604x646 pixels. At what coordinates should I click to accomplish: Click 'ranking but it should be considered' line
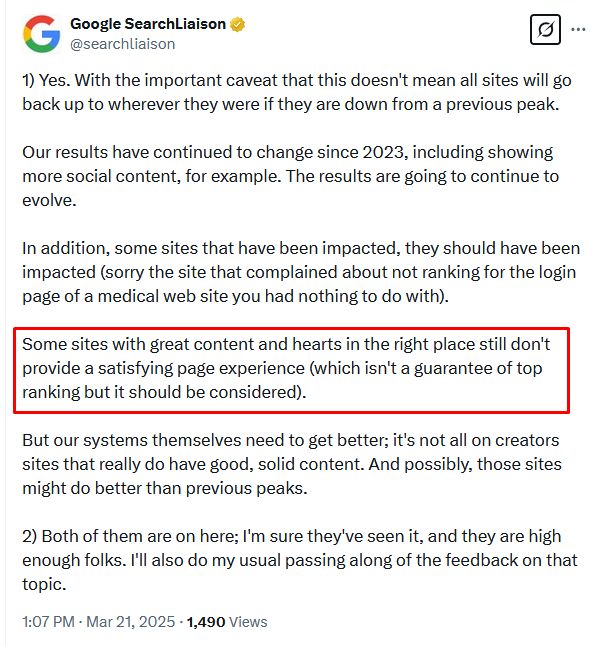pyautogui.click(x=164, y=392)
